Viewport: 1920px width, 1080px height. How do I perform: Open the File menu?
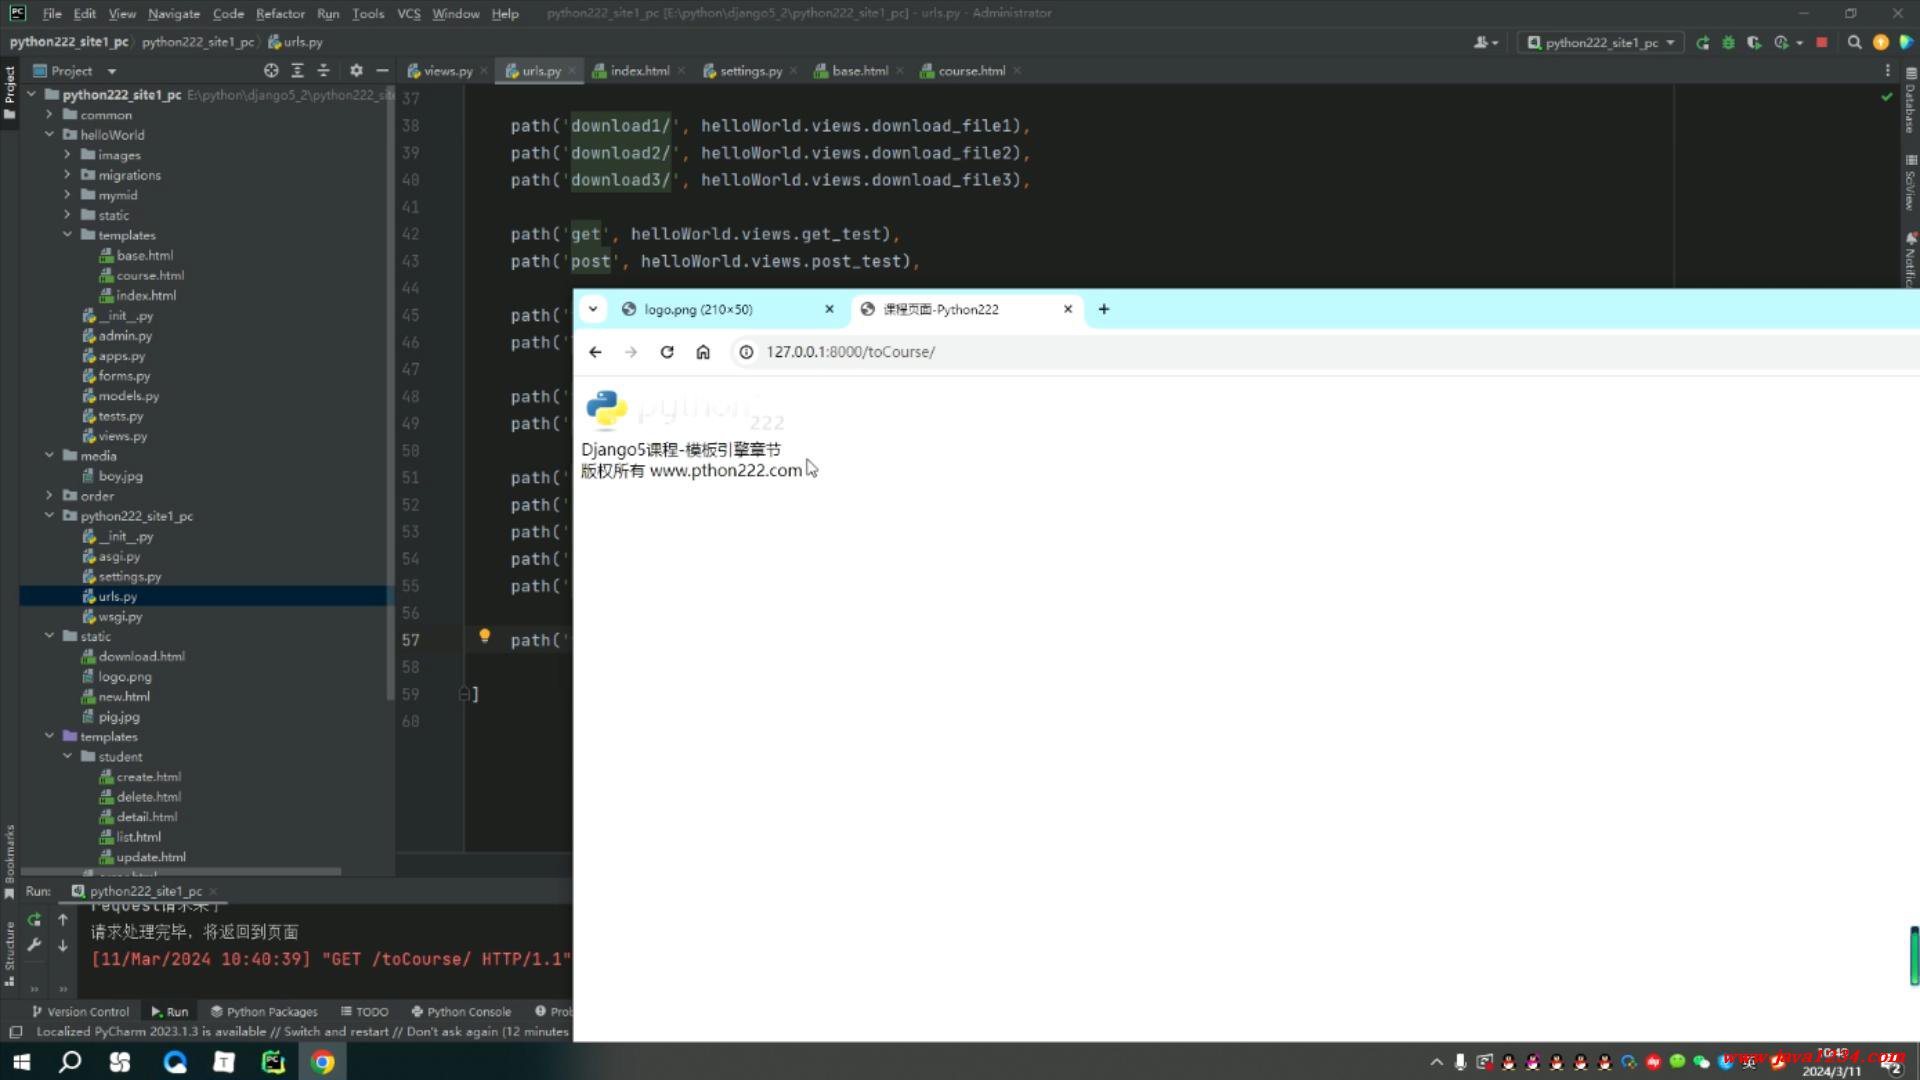tap(52, 14)
